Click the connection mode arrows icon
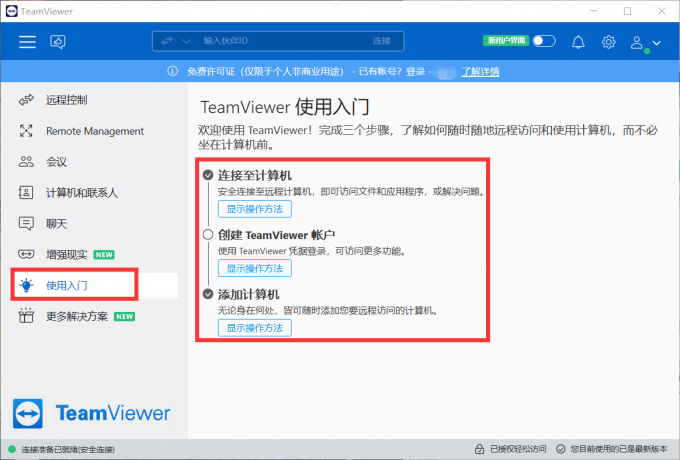 click(167, 41)
